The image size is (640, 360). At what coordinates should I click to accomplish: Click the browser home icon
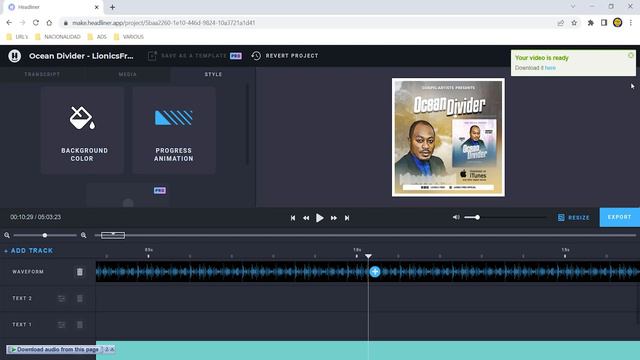point(49,23)
